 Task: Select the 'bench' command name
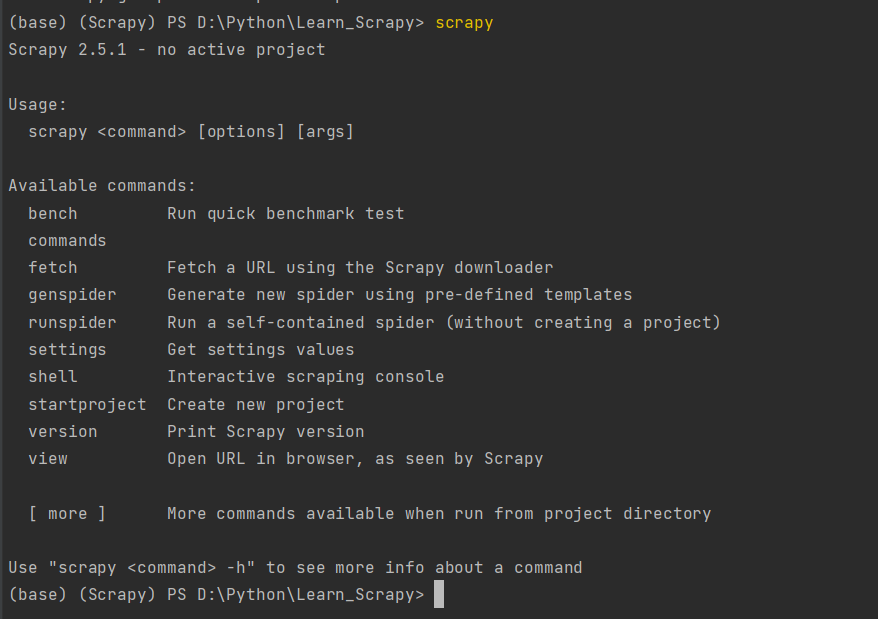tap(53, 214)
